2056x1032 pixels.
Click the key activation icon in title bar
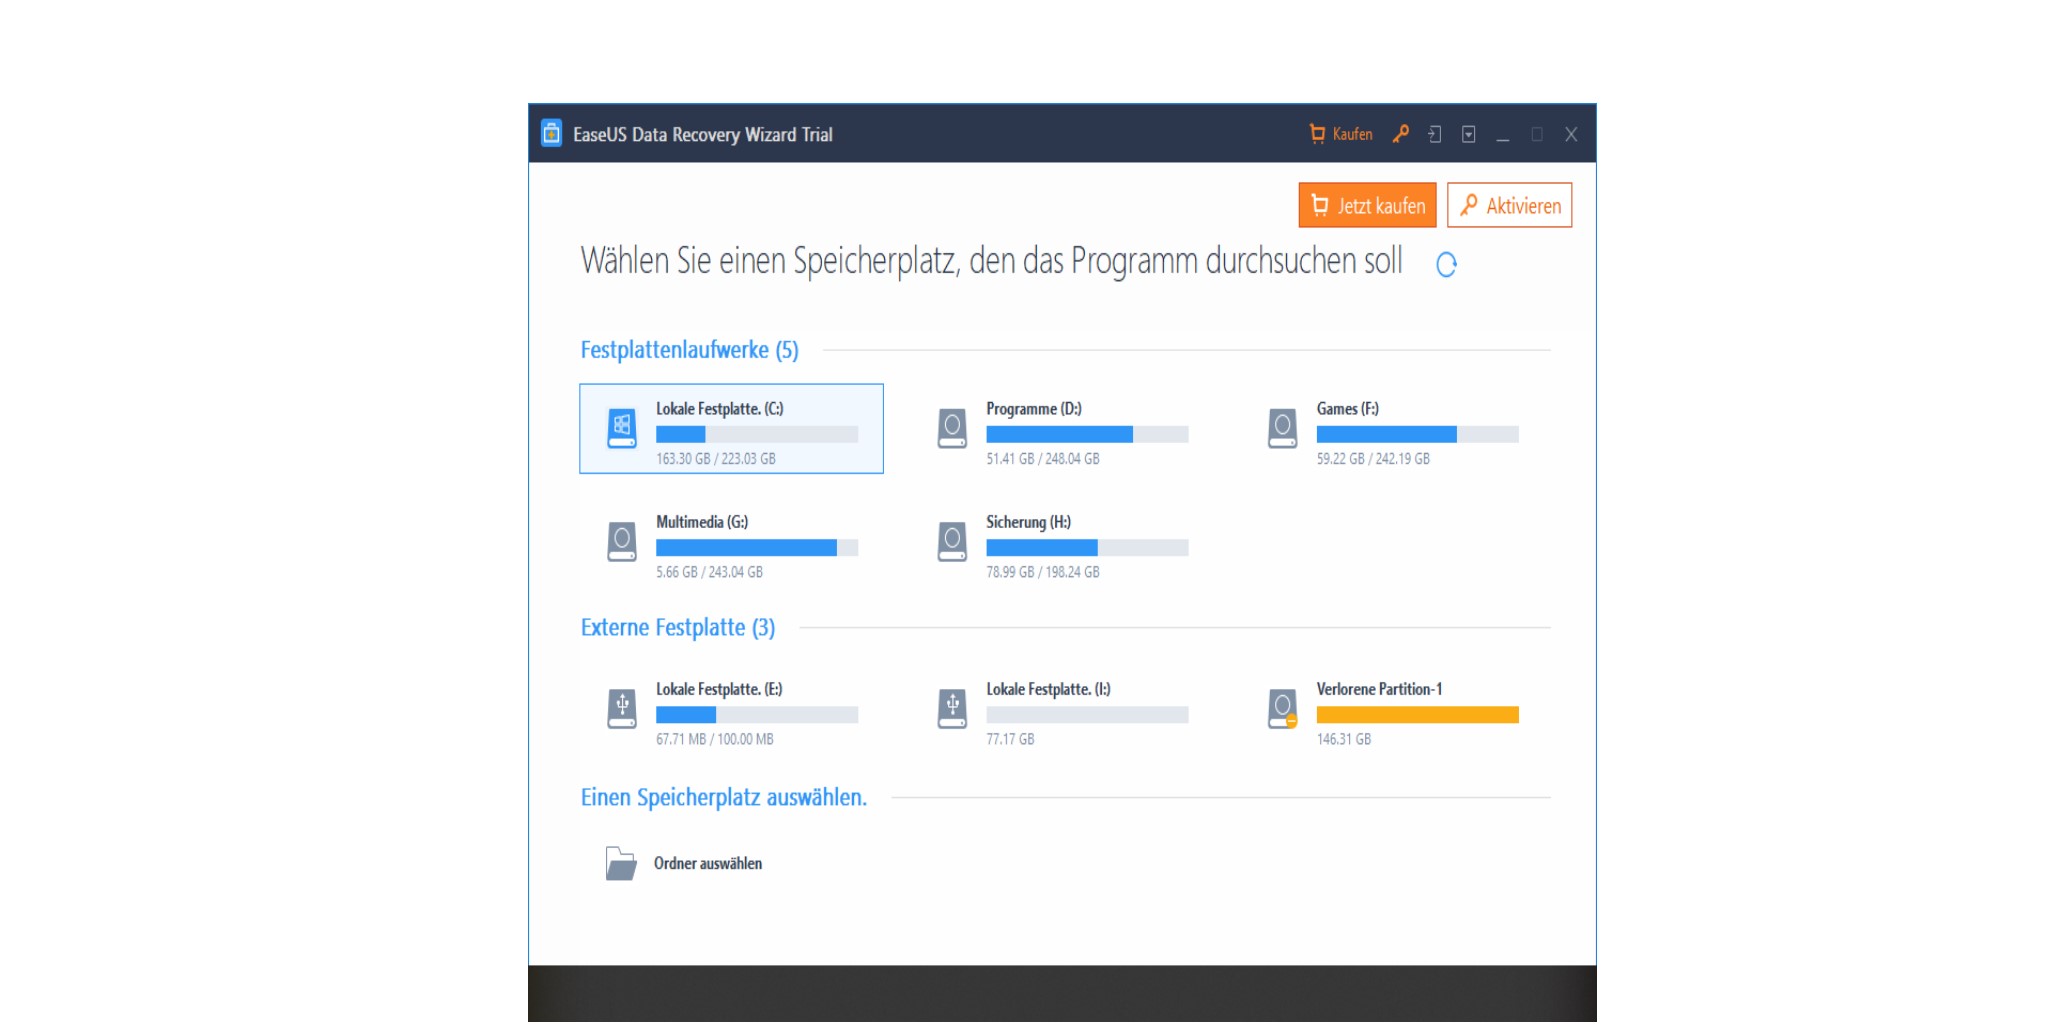tap(1401, 133)
